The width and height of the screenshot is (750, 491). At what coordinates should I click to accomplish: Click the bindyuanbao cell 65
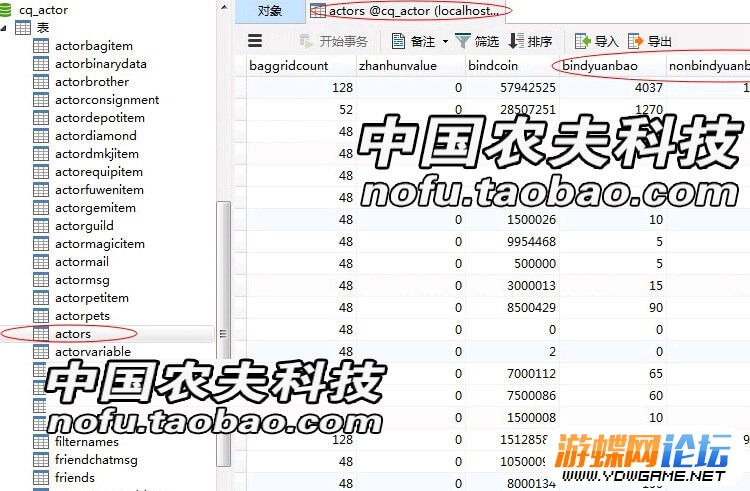(613, 373)
